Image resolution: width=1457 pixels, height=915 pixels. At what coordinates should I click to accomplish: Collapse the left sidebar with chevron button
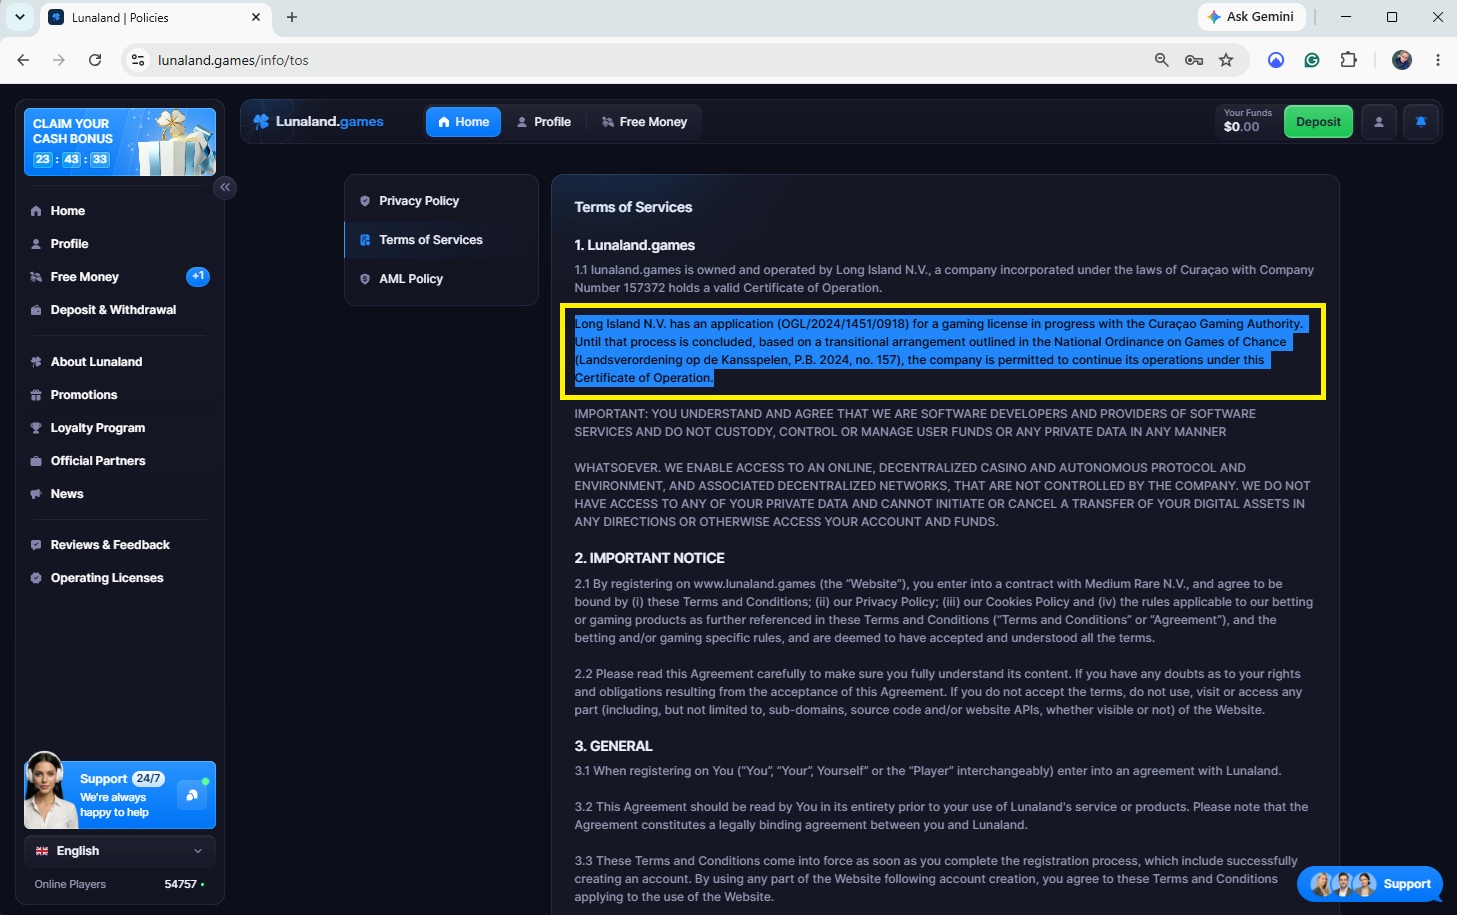[x=225, y=187]
